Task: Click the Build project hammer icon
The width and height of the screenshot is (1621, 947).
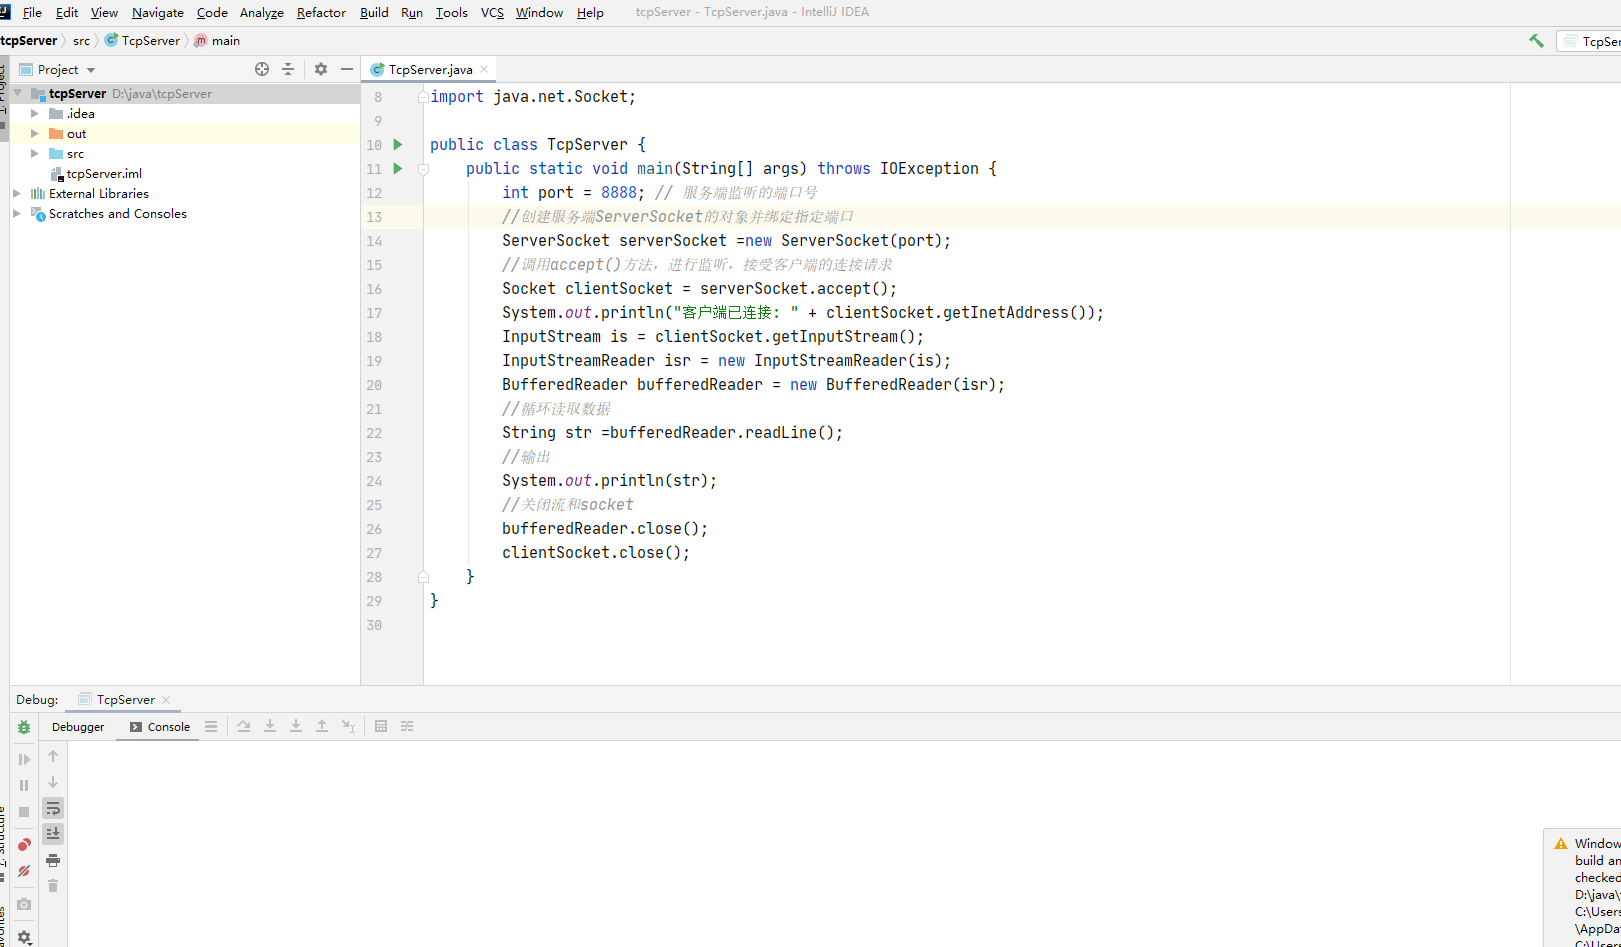Action: [1536, 41]
